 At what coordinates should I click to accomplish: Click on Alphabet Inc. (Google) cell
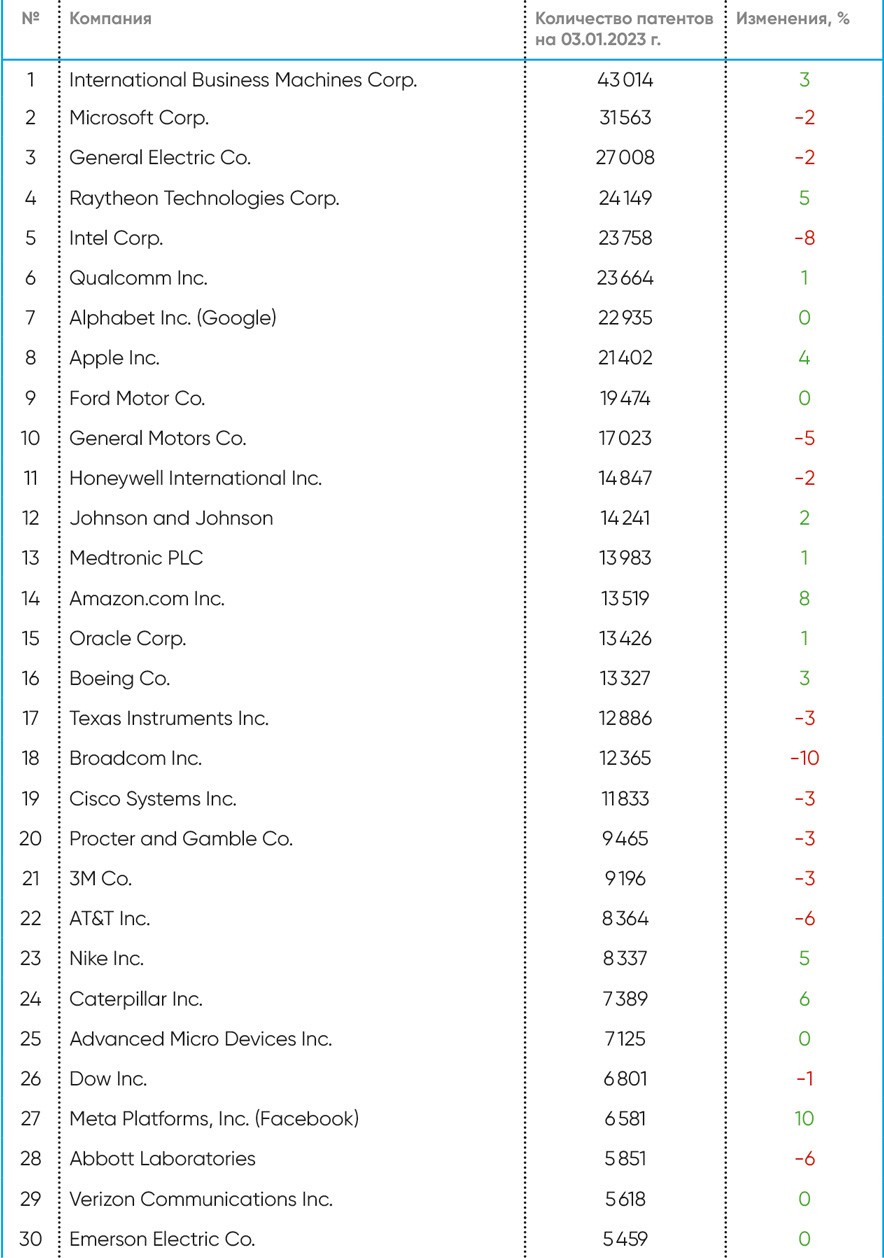point(172,318)
